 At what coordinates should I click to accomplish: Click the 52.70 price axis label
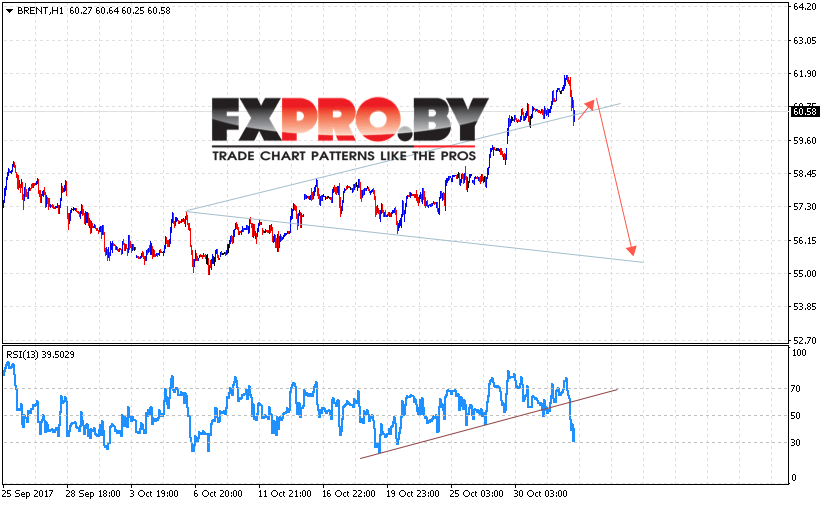point(805,340)
